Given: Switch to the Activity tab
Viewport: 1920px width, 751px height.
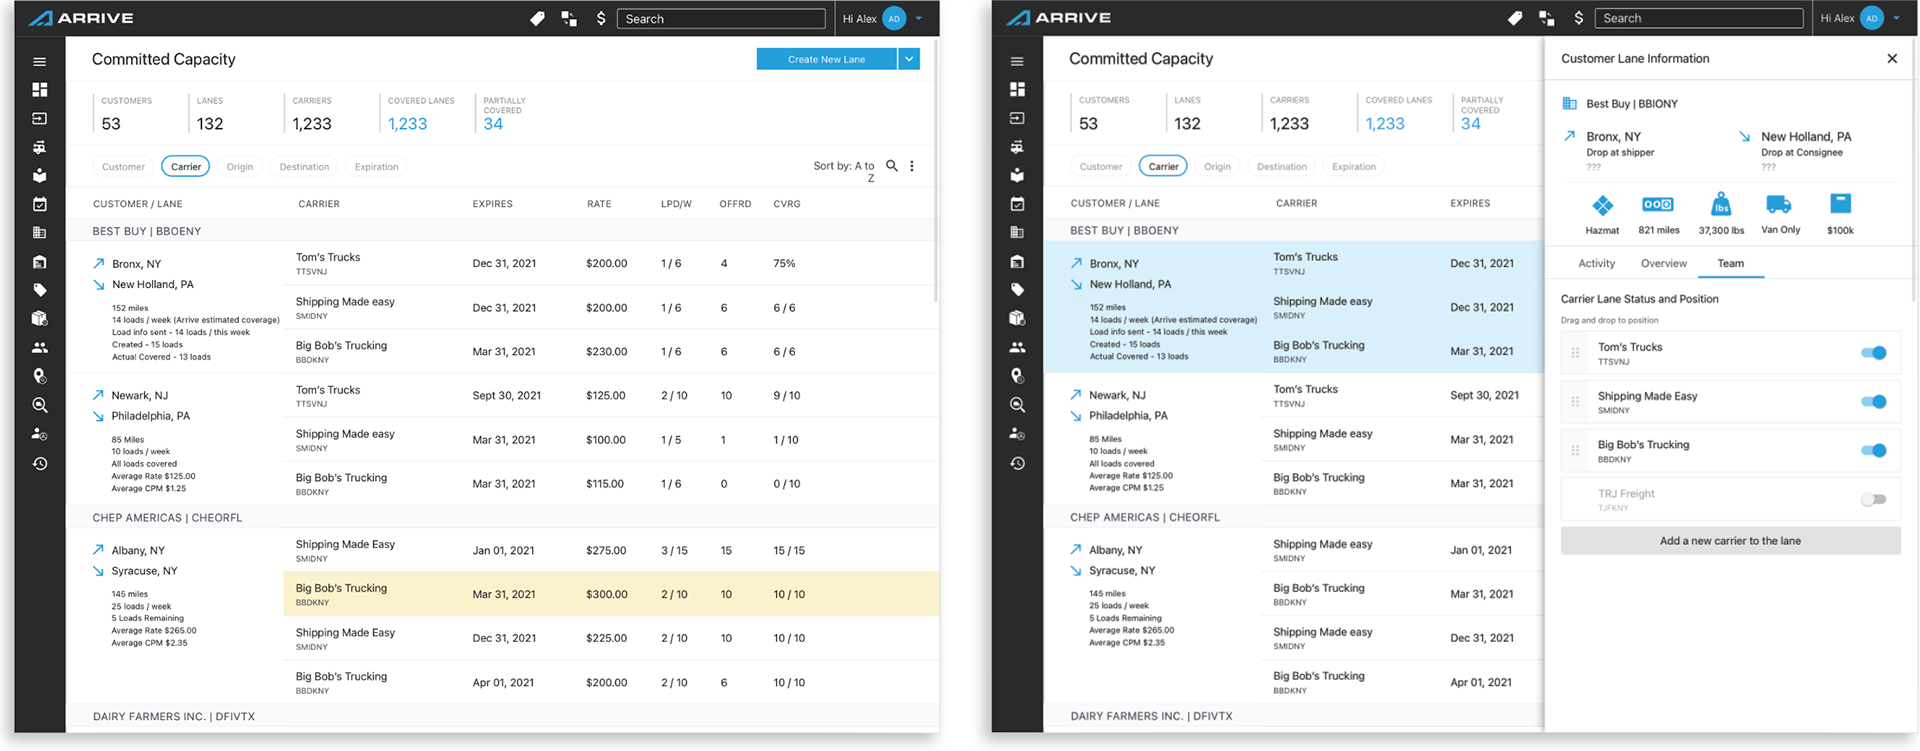Looking at the screenshot, I should point(1596,263).
